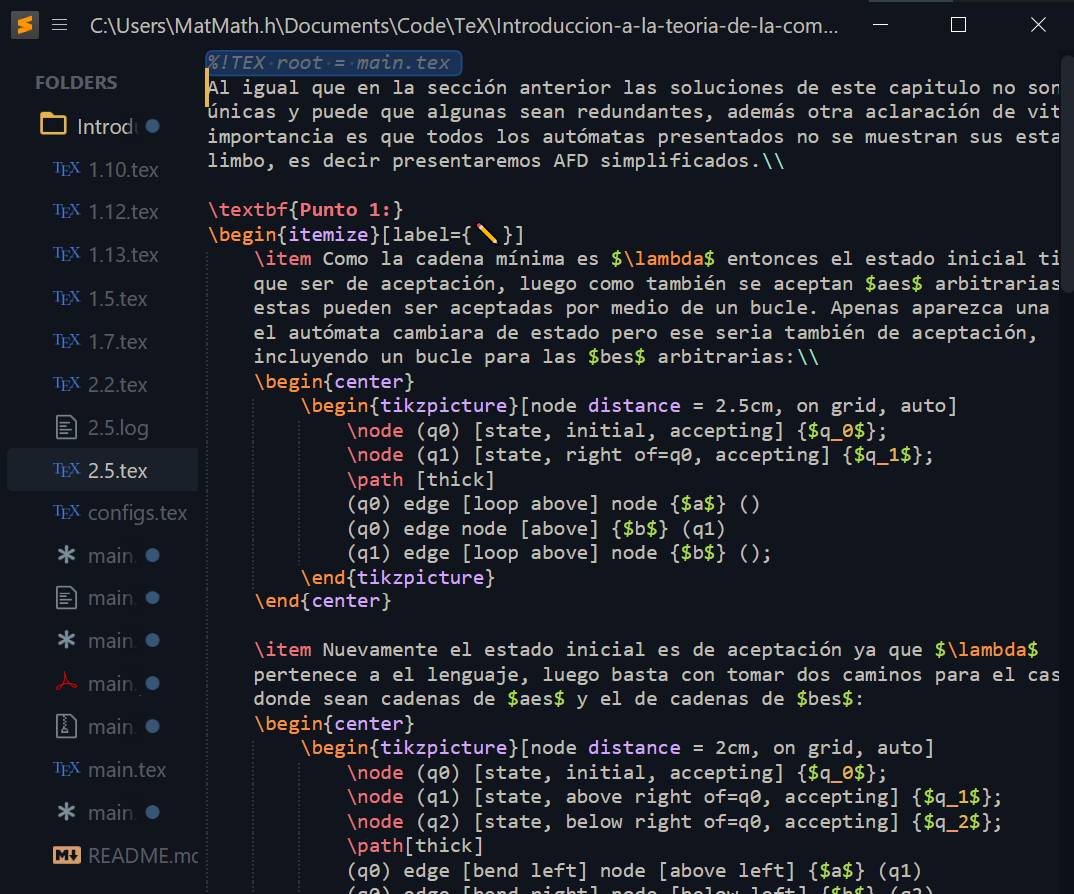Place cursor on '%!TEX root = main.tex' comment

point(329,63)
